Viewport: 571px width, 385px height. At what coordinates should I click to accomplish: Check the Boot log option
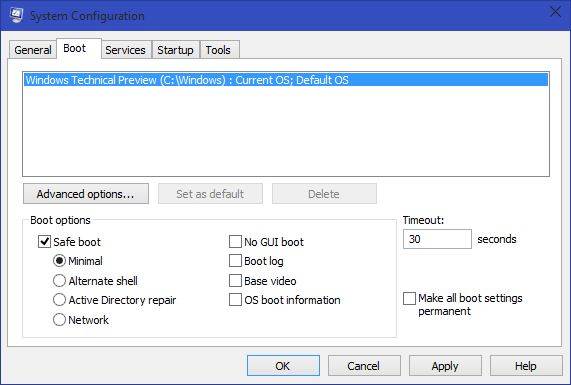[x=235, y=261]
